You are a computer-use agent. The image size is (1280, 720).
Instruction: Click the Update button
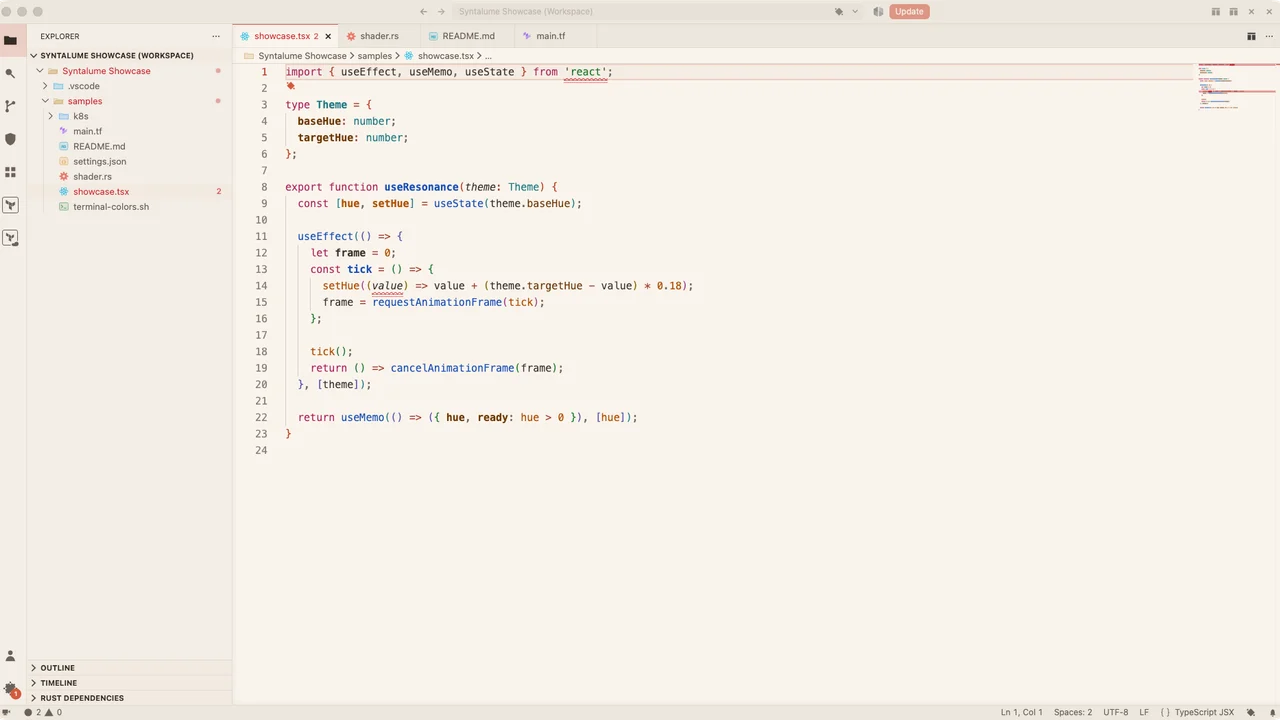pos(909,11)
